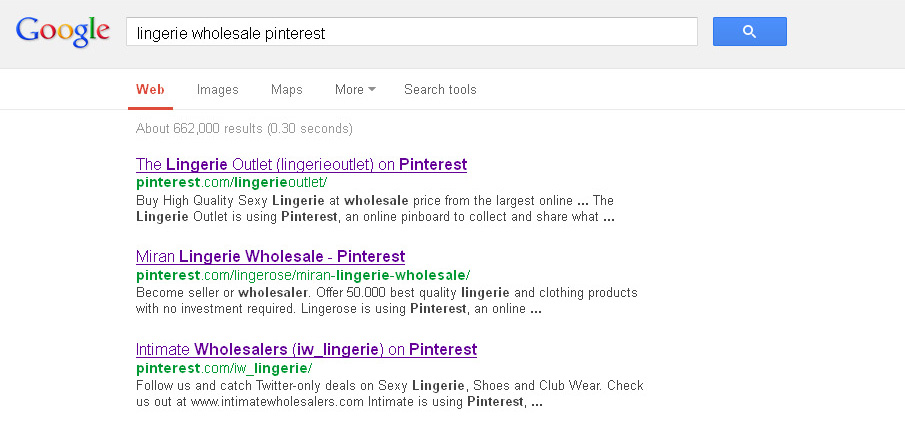Viewport: 905px width, 425px height.
Task: Select the Web tab
Action: point(150,90)
